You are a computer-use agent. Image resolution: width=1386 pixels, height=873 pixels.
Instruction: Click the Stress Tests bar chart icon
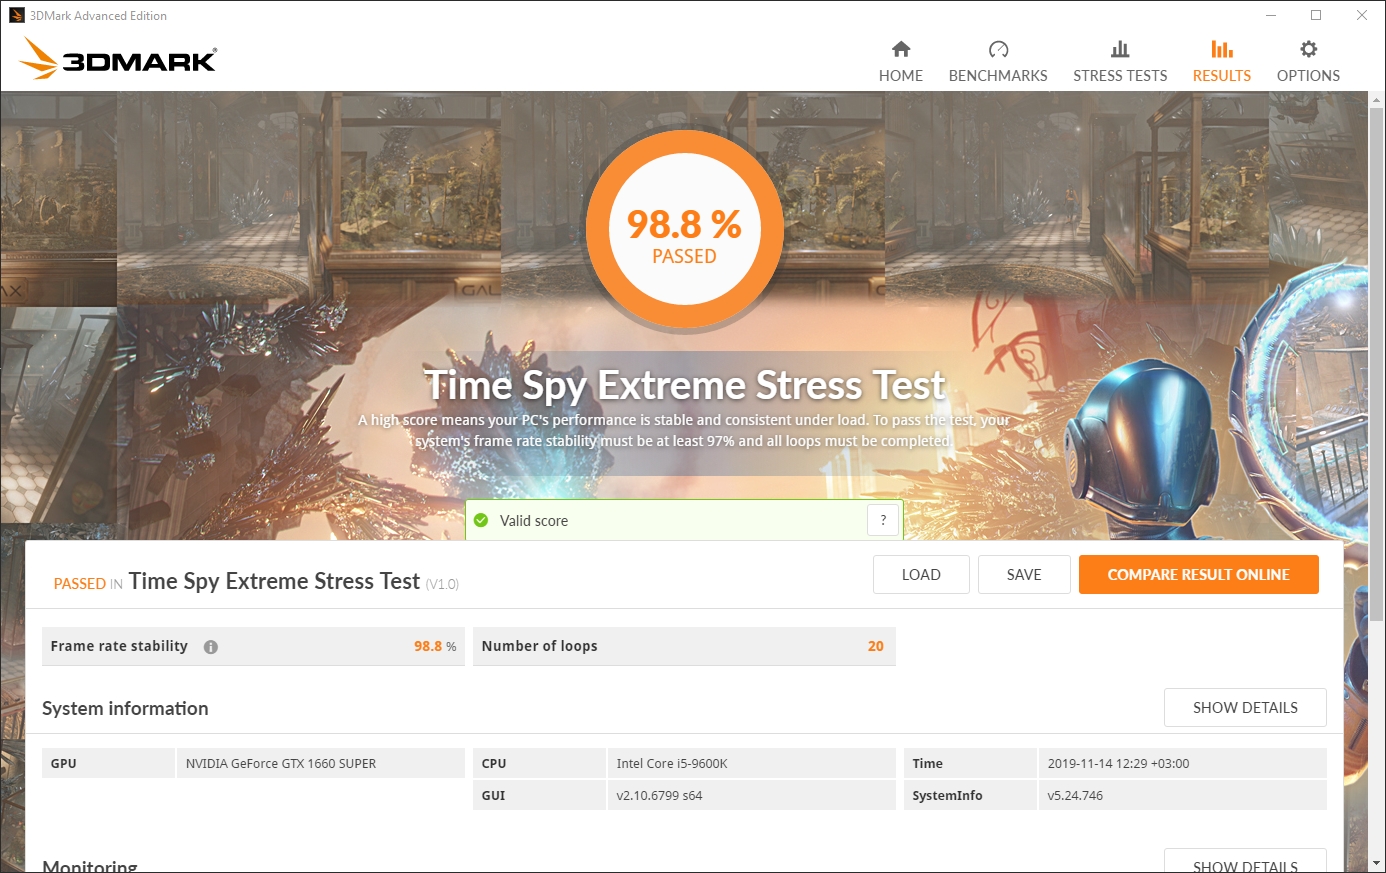coord(1120,49)
